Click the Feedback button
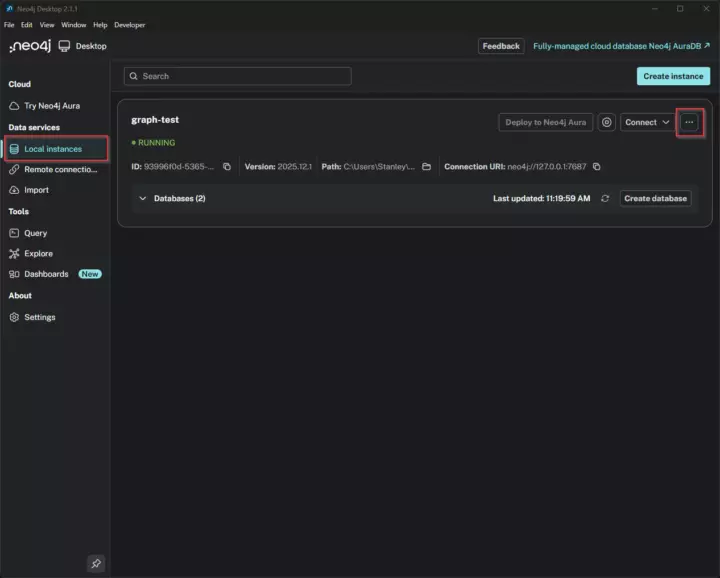720x578 pixels. coord(501,46)
